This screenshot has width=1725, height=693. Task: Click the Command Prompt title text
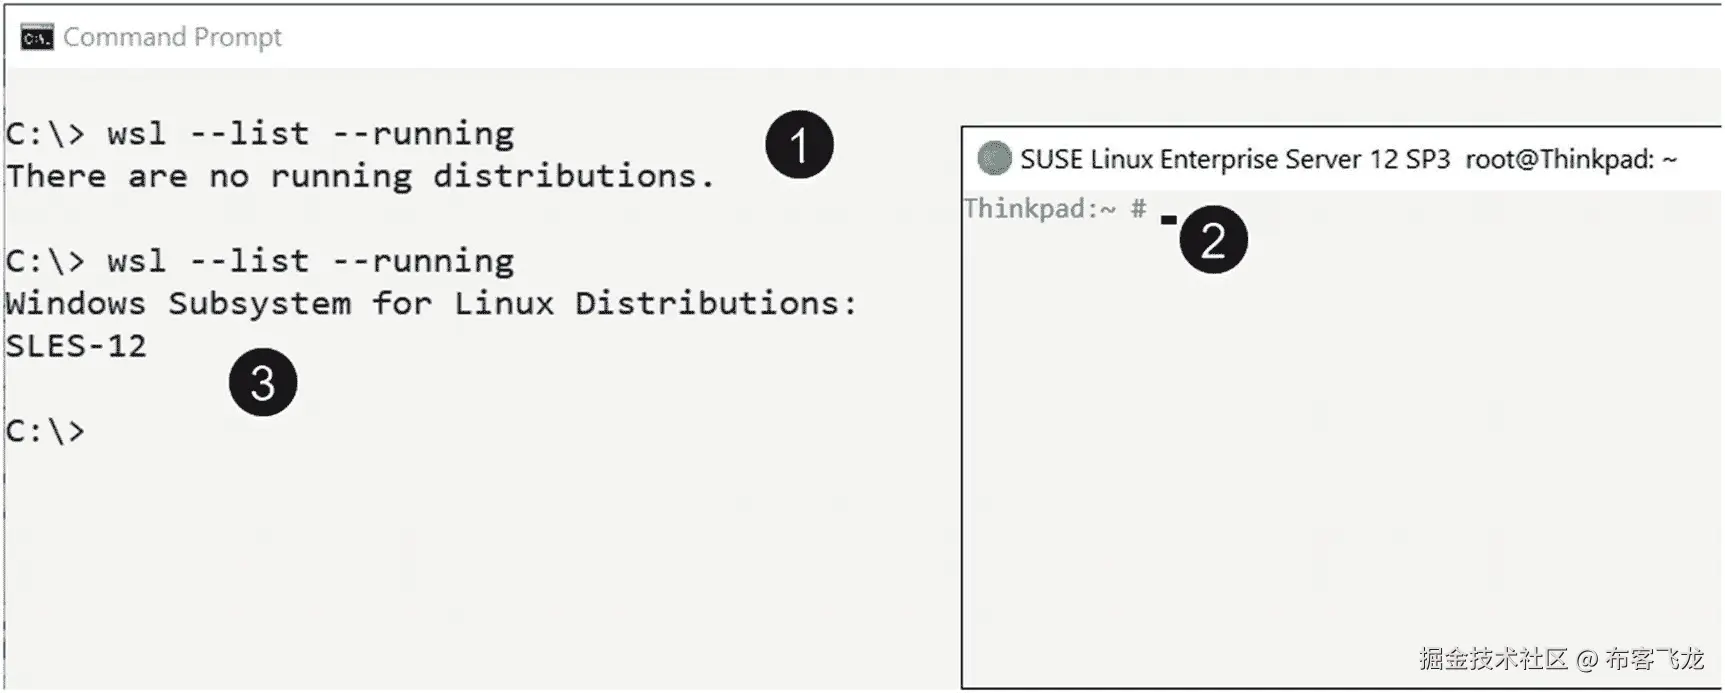(x=172, y=38)
